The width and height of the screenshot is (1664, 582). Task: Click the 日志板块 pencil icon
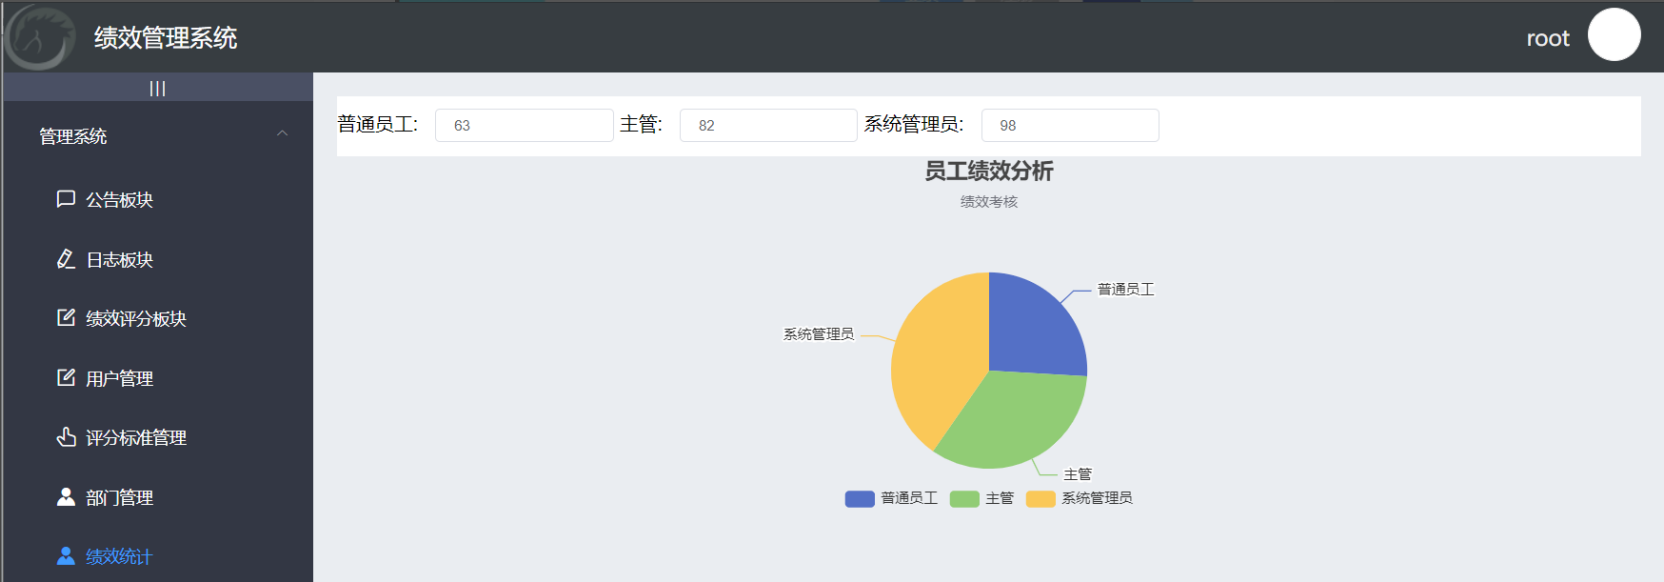(x=66, y=259)
